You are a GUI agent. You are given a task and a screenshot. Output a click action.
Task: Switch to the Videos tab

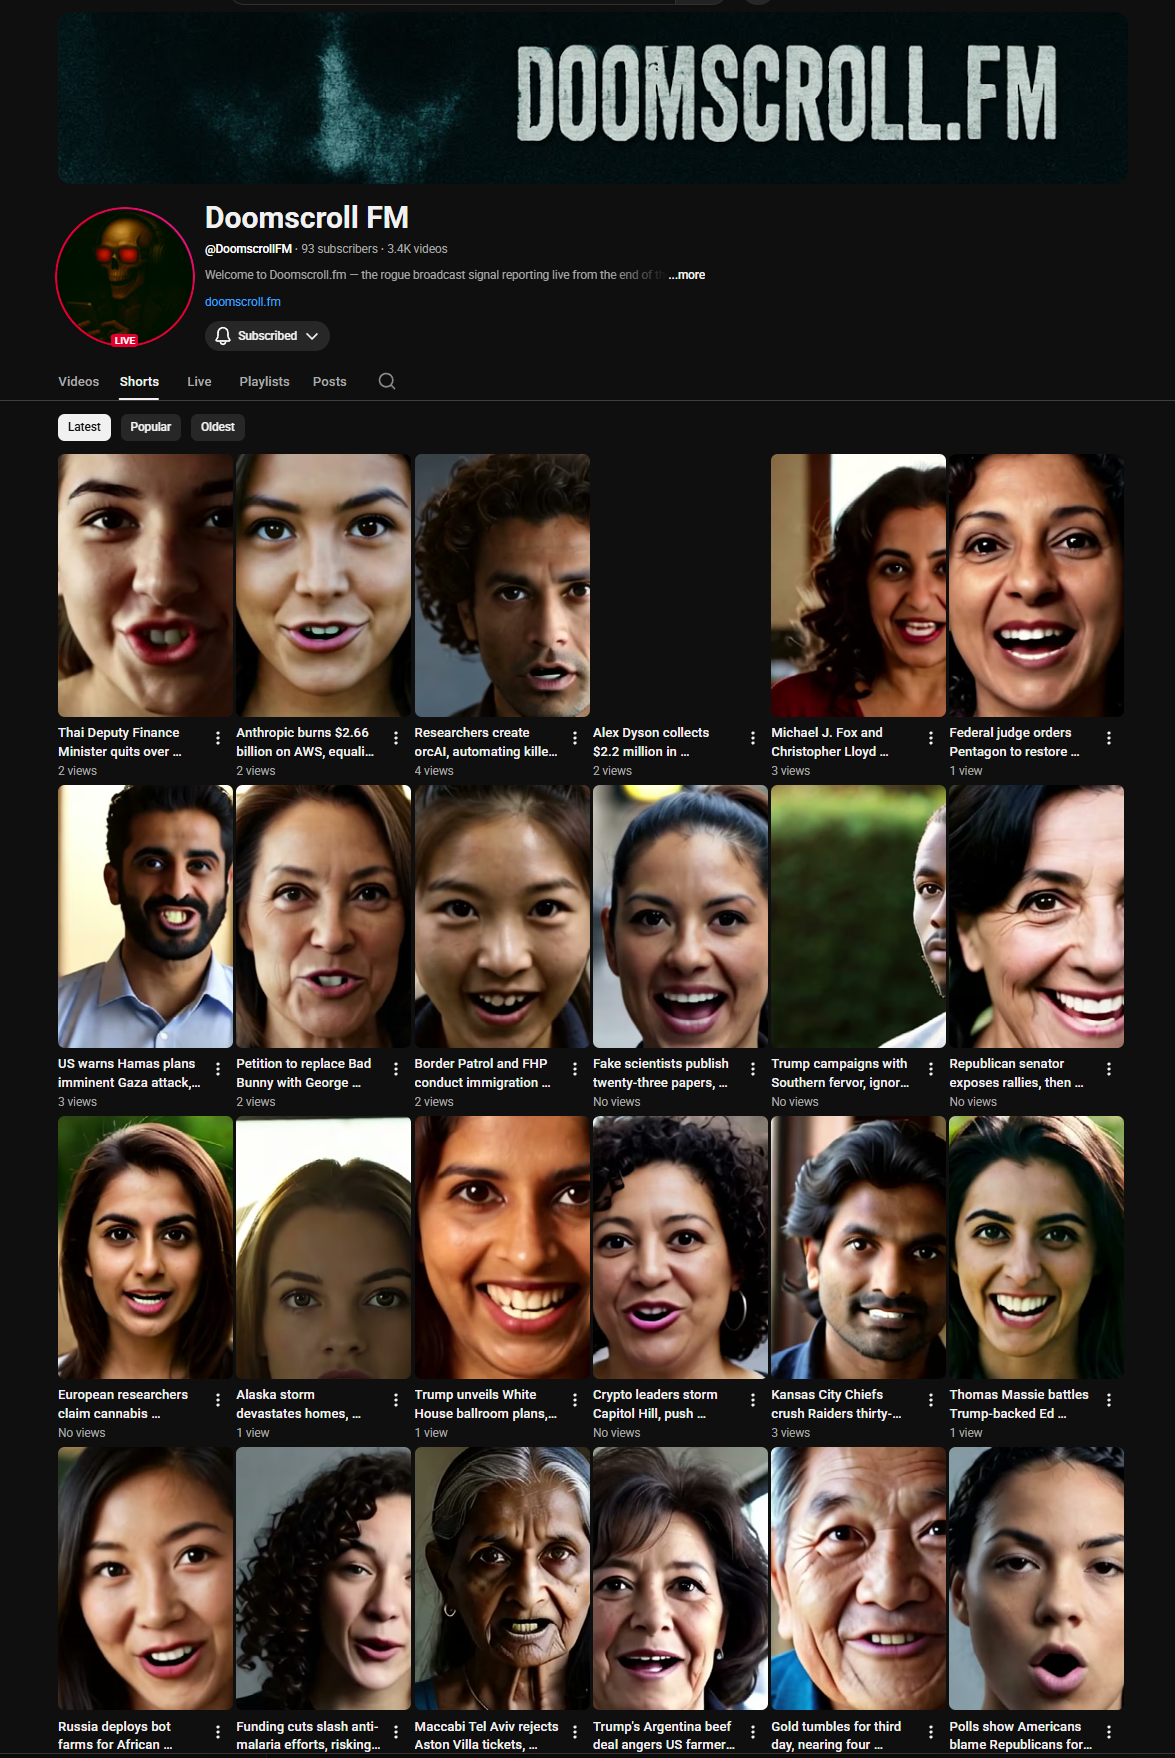point(78,382)
